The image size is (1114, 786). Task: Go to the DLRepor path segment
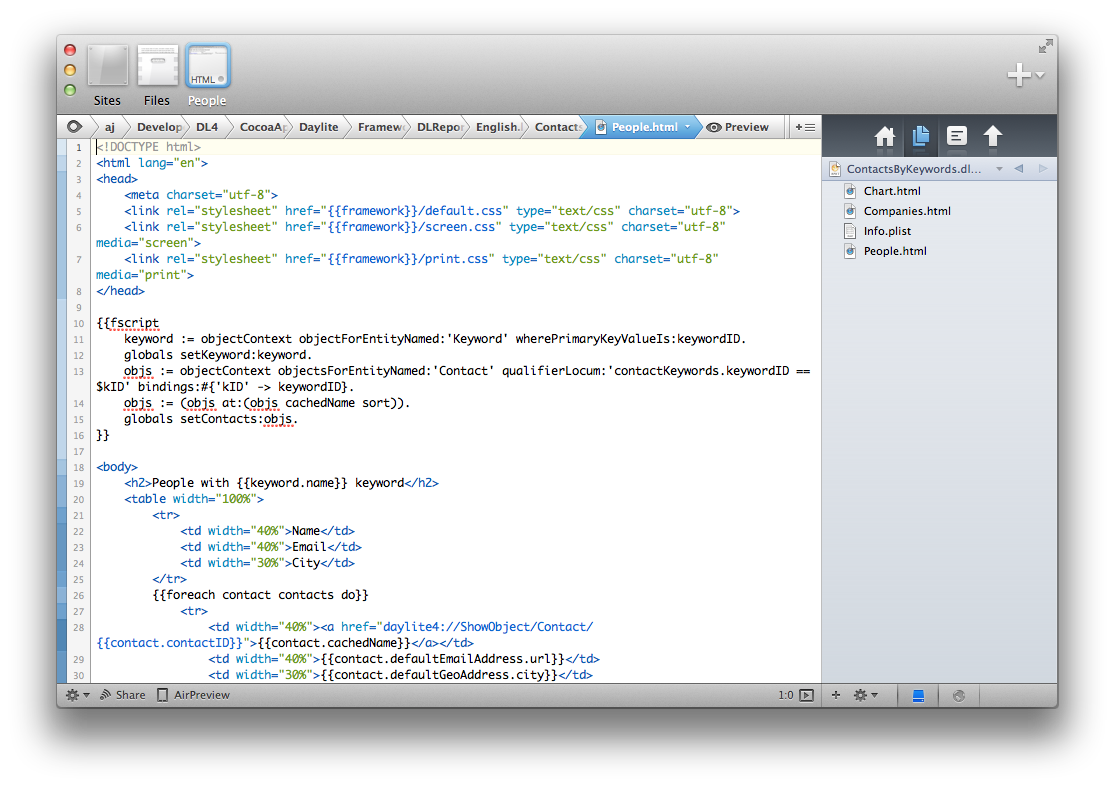[x=440, y=127]
